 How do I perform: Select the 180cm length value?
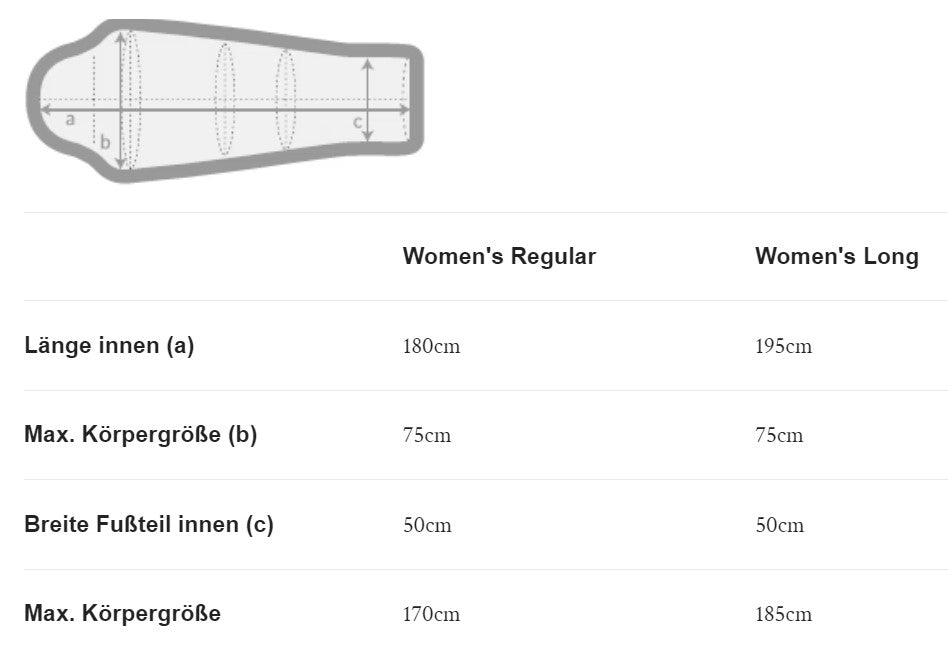[431, 347]
